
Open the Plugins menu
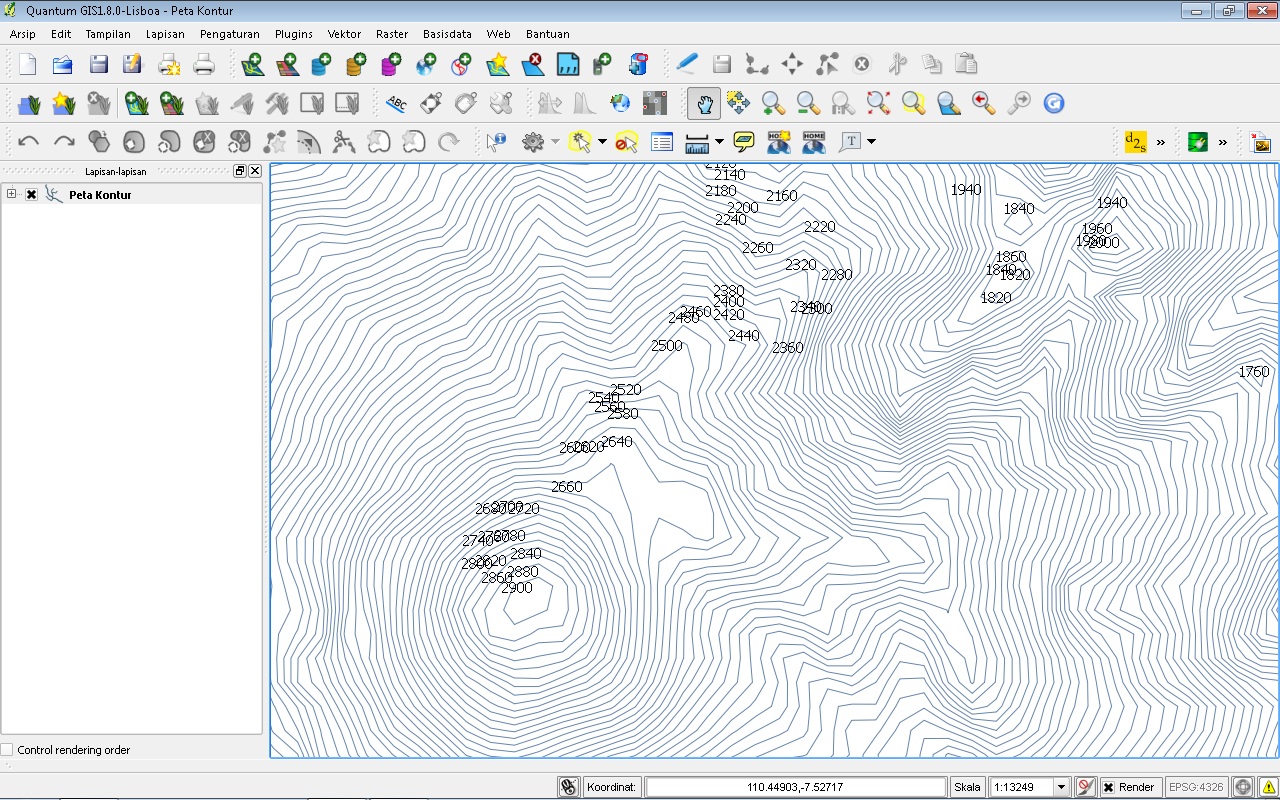click(x=293, y=33)
